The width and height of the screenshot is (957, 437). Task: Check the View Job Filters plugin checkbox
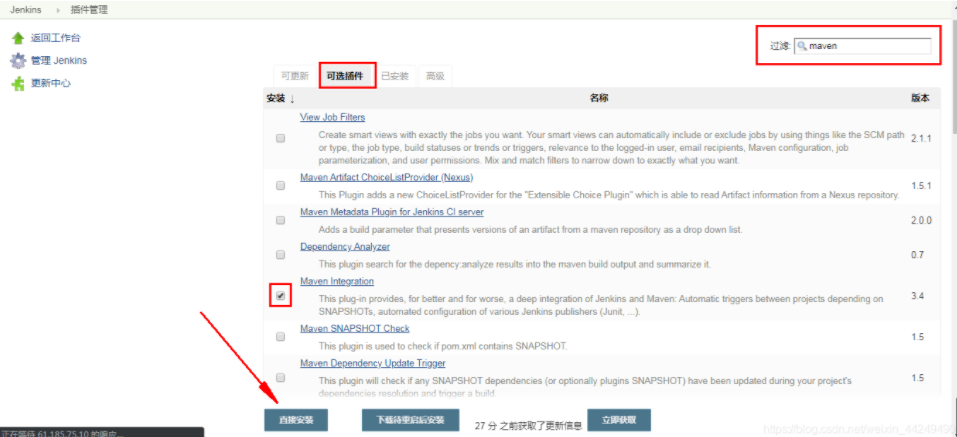pyautogui.click(x=280, y=139)
